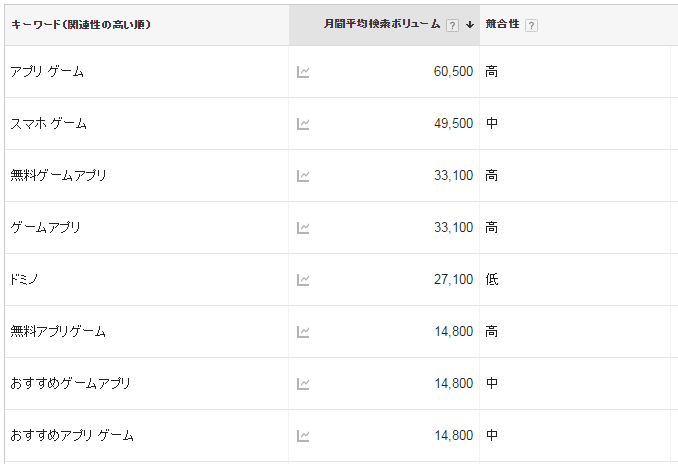678x464 pixels.
Task: Select the 無料ゲームアプリ keyword text
Action: pos(58,175)
